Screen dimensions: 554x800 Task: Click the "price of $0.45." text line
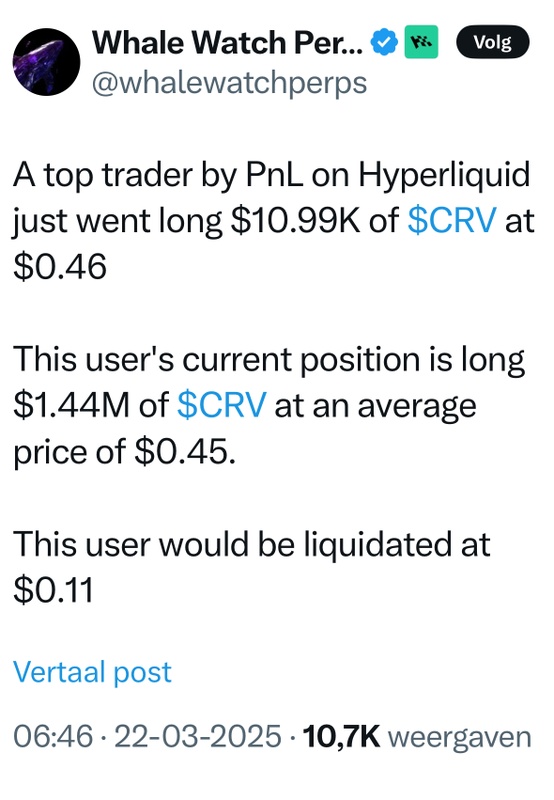124,453
